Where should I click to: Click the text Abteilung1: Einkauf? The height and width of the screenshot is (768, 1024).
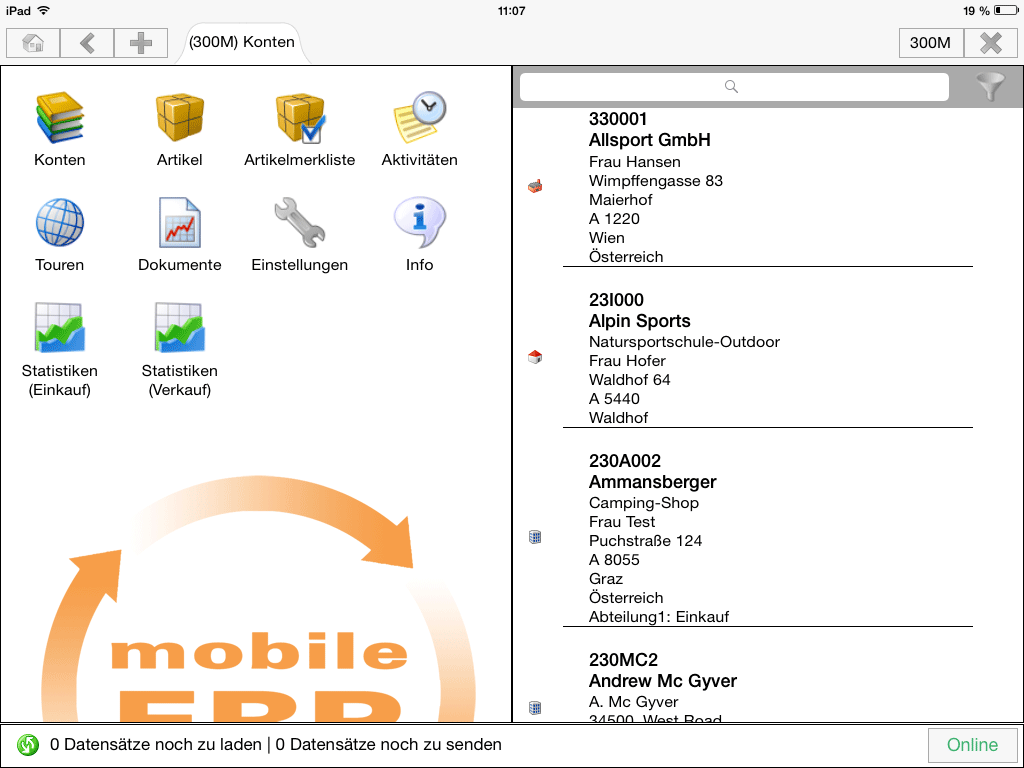(x=659, y=616)
